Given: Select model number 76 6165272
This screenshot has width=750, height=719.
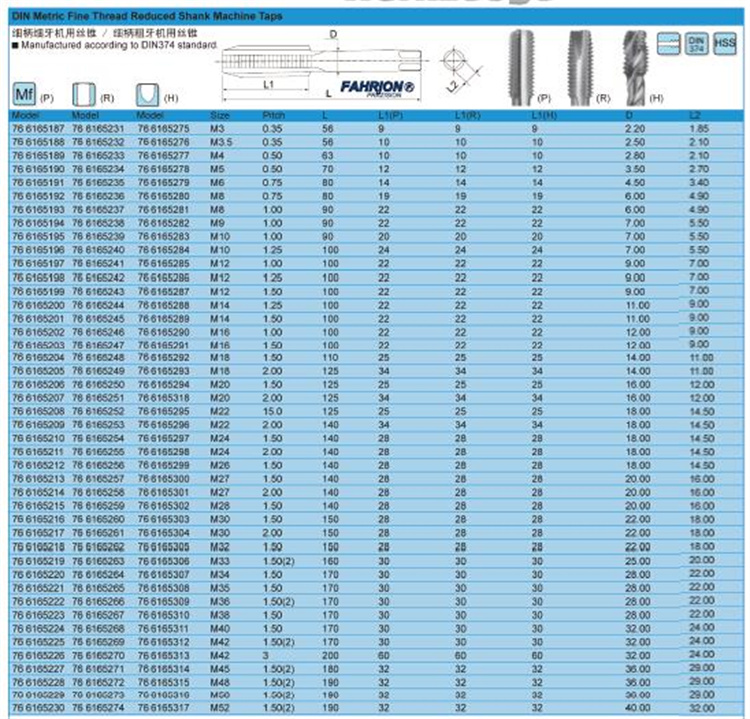Looking at the screenshot, I should pyautogui.click(x=98, y=682).
